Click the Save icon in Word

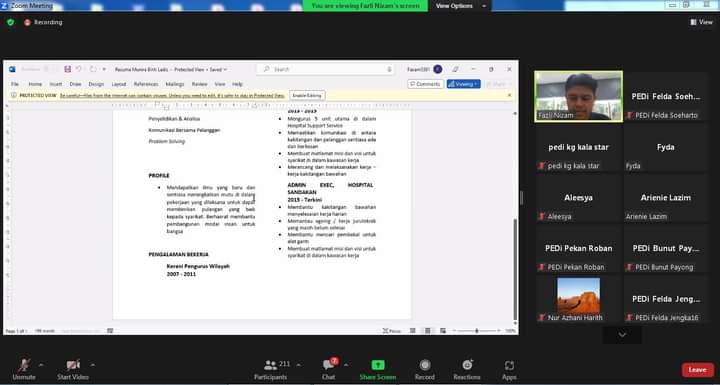(x=68, y=69)
